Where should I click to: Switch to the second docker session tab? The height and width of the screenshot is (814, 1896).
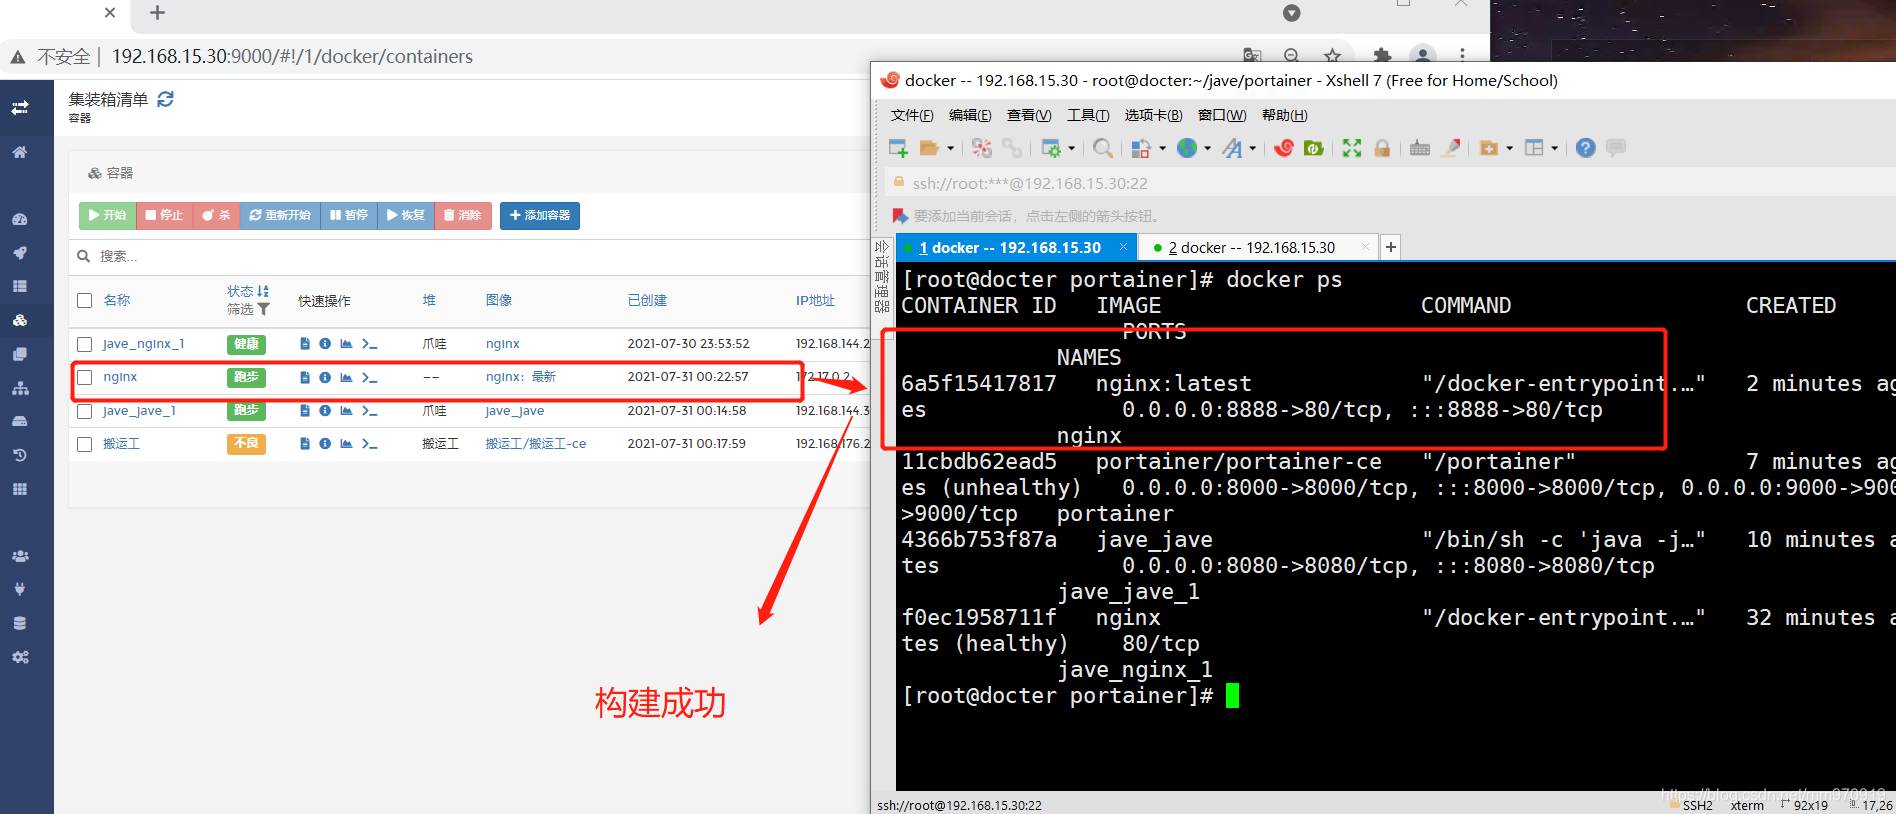(x=1250, y=247)
